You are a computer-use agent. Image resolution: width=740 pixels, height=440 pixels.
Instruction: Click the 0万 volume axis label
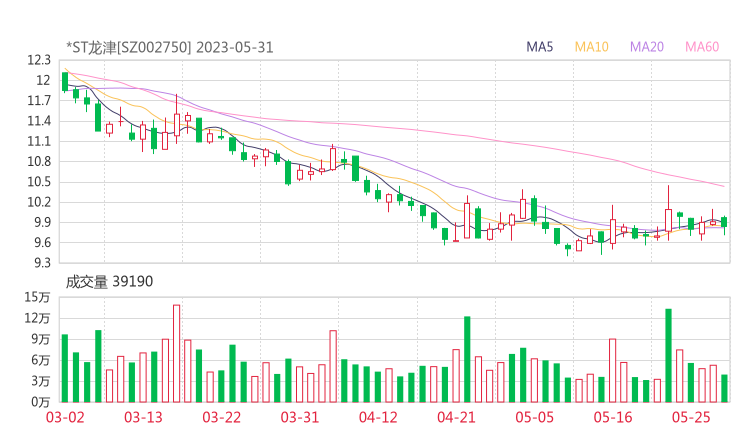point(41,402)
